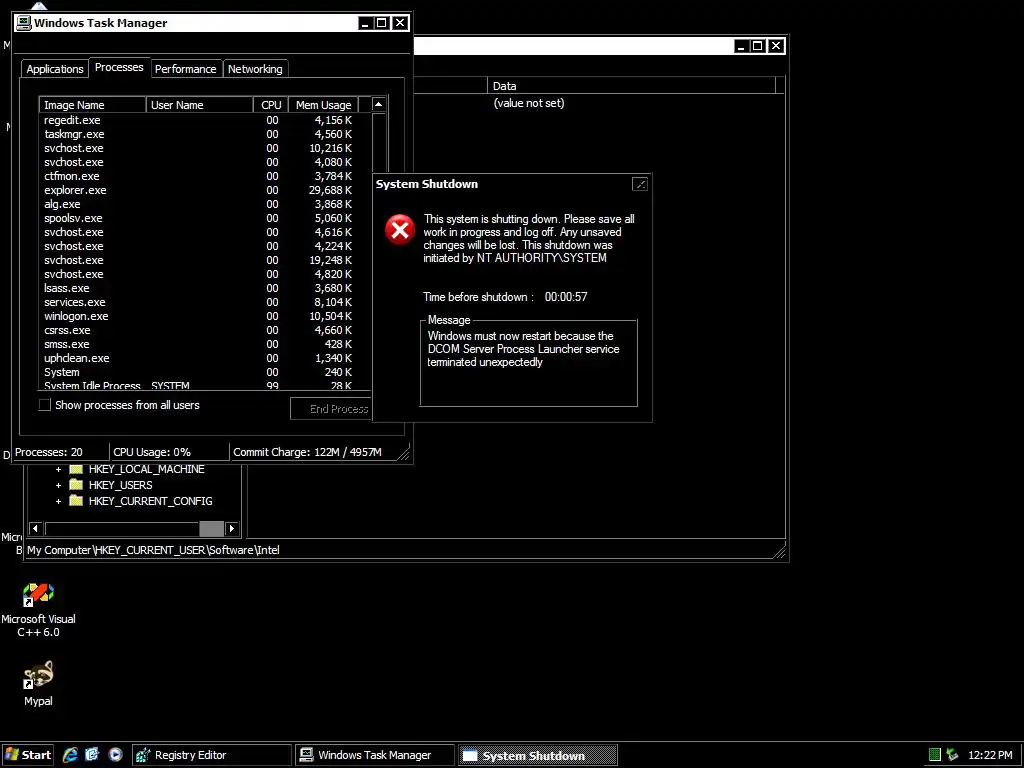
Task: Click the red error icon in System Shutdown
Action: 400,230
